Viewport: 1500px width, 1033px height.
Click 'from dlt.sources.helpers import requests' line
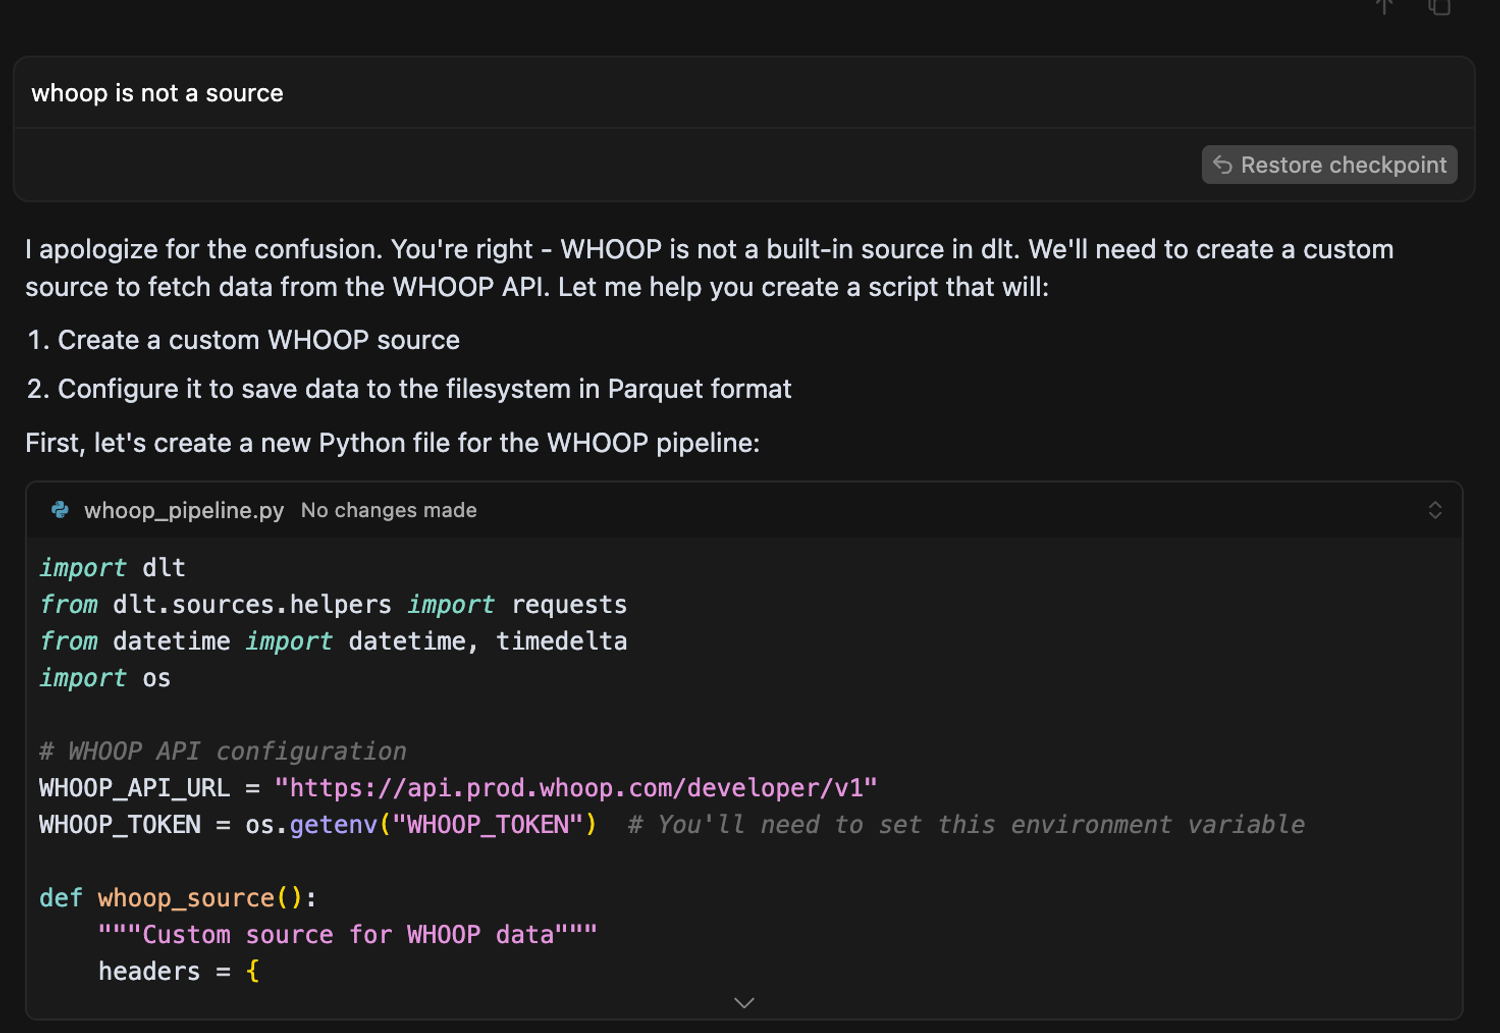point(333,605)
